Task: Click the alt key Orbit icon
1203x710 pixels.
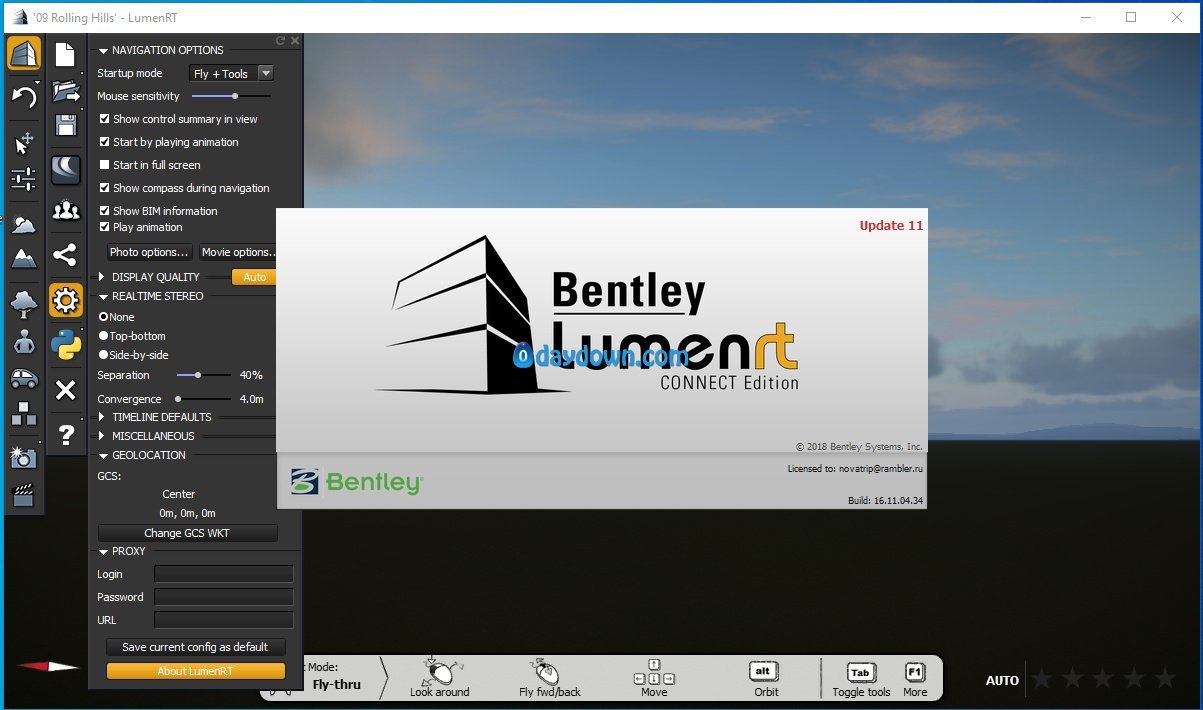Action: (x=764, y=671)
